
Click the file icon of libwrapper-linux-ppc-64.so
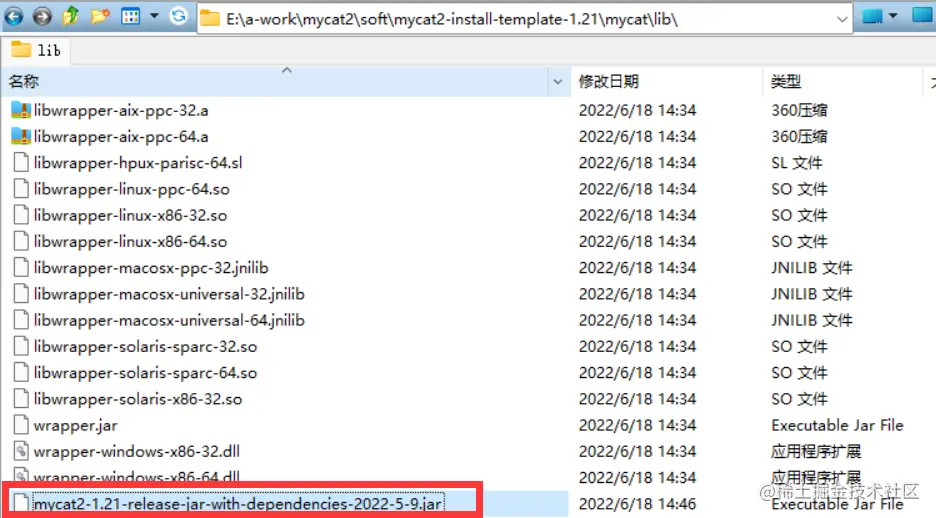coord(21,189)
